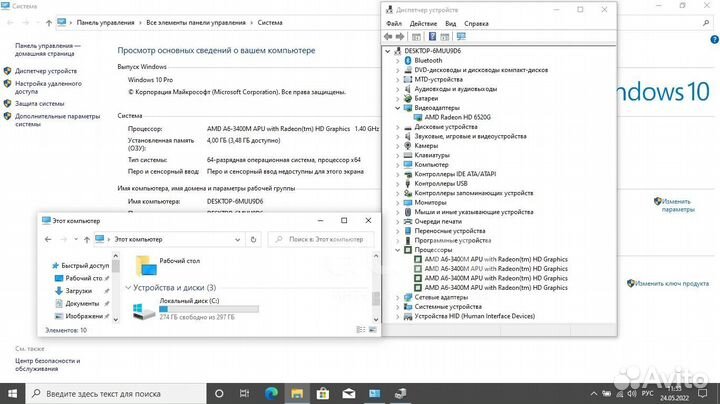Click taskbar search box Введите здесь текст
Image resolution: width=720 pixels, height=404 pixels.
[115, 393]
